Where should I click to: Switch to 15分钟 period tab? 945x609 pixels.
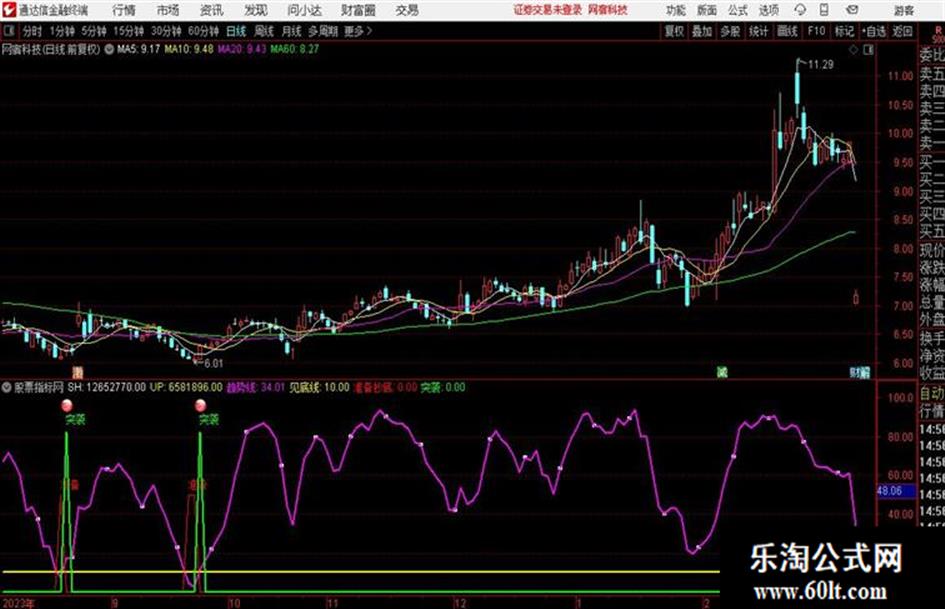coord(129,31)
